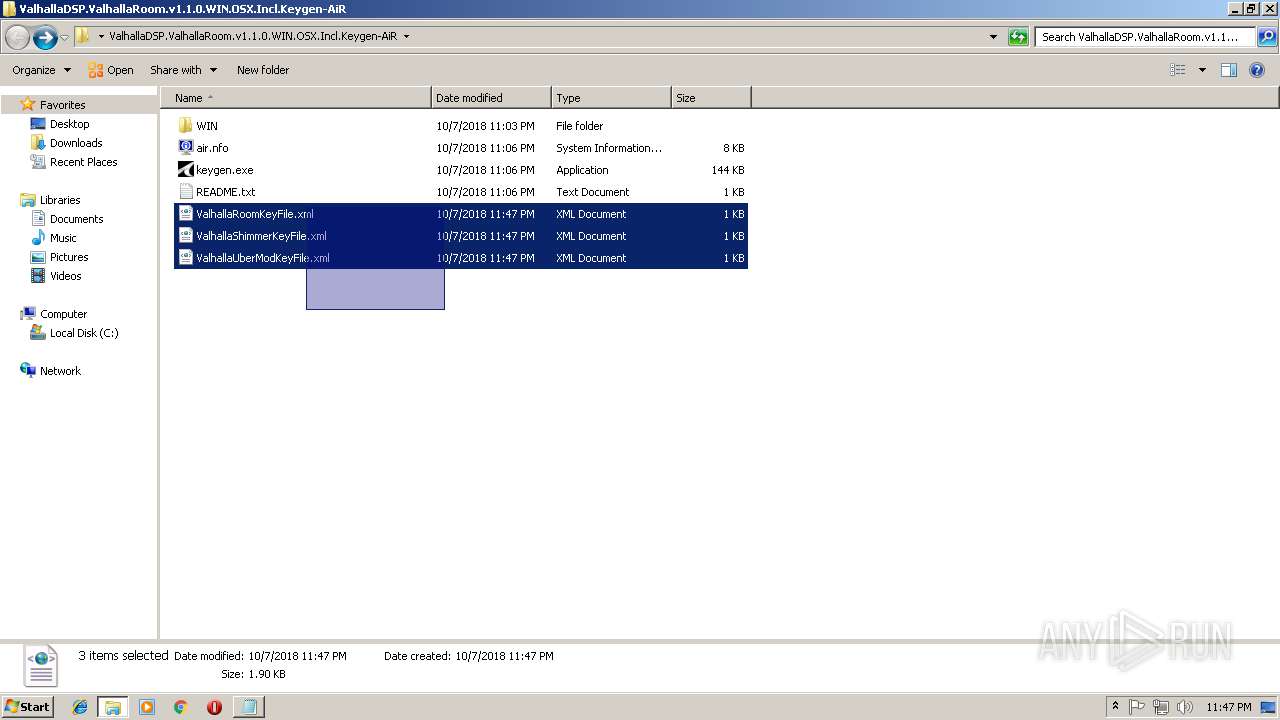Open the Videos library
Viewport: 1280px width, 720px height.
tap(66, 276)
